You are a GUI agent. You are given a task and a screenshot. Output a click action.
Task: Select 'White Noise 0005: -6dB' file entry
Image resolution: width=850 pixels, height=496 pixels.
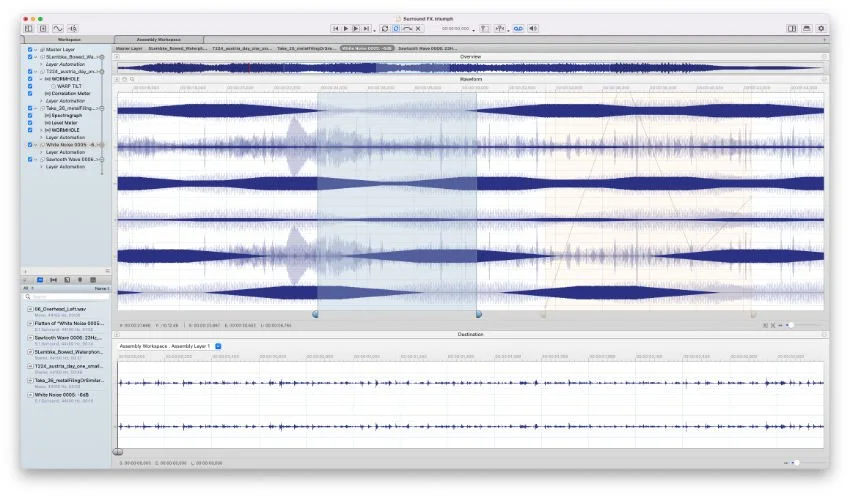(x=61, y=395)
